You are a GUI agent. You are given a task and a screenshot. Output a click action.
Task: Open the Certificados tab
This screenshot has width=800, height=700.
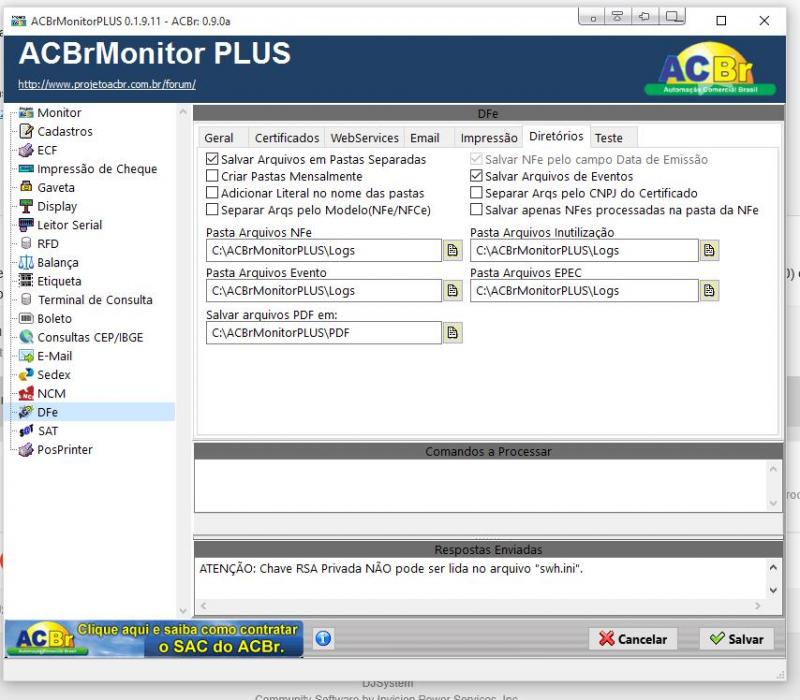click(287, 138)
